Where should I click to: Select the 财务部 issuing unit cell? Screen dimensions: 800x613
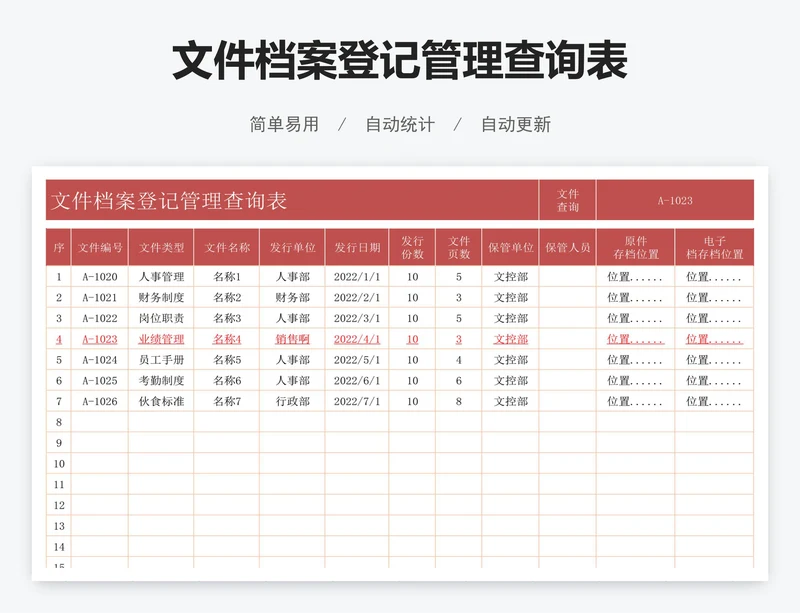coord(292,298)
